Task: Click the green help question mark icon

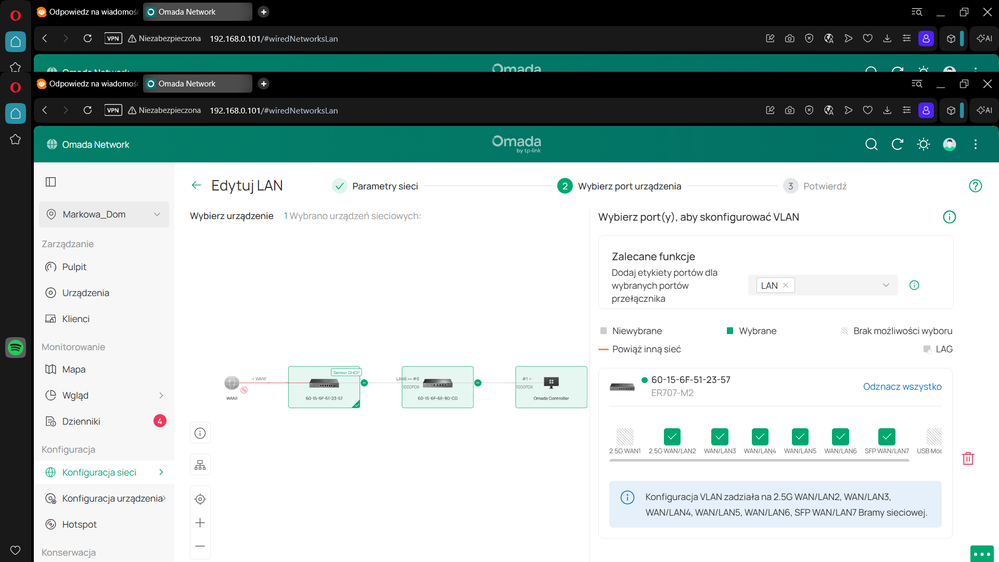Action: pos(975,186)
